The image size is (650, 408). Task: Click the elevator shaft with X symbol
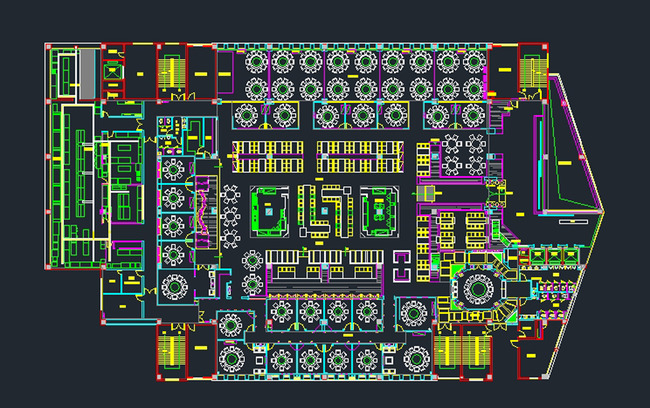click(x=113, y=72)
